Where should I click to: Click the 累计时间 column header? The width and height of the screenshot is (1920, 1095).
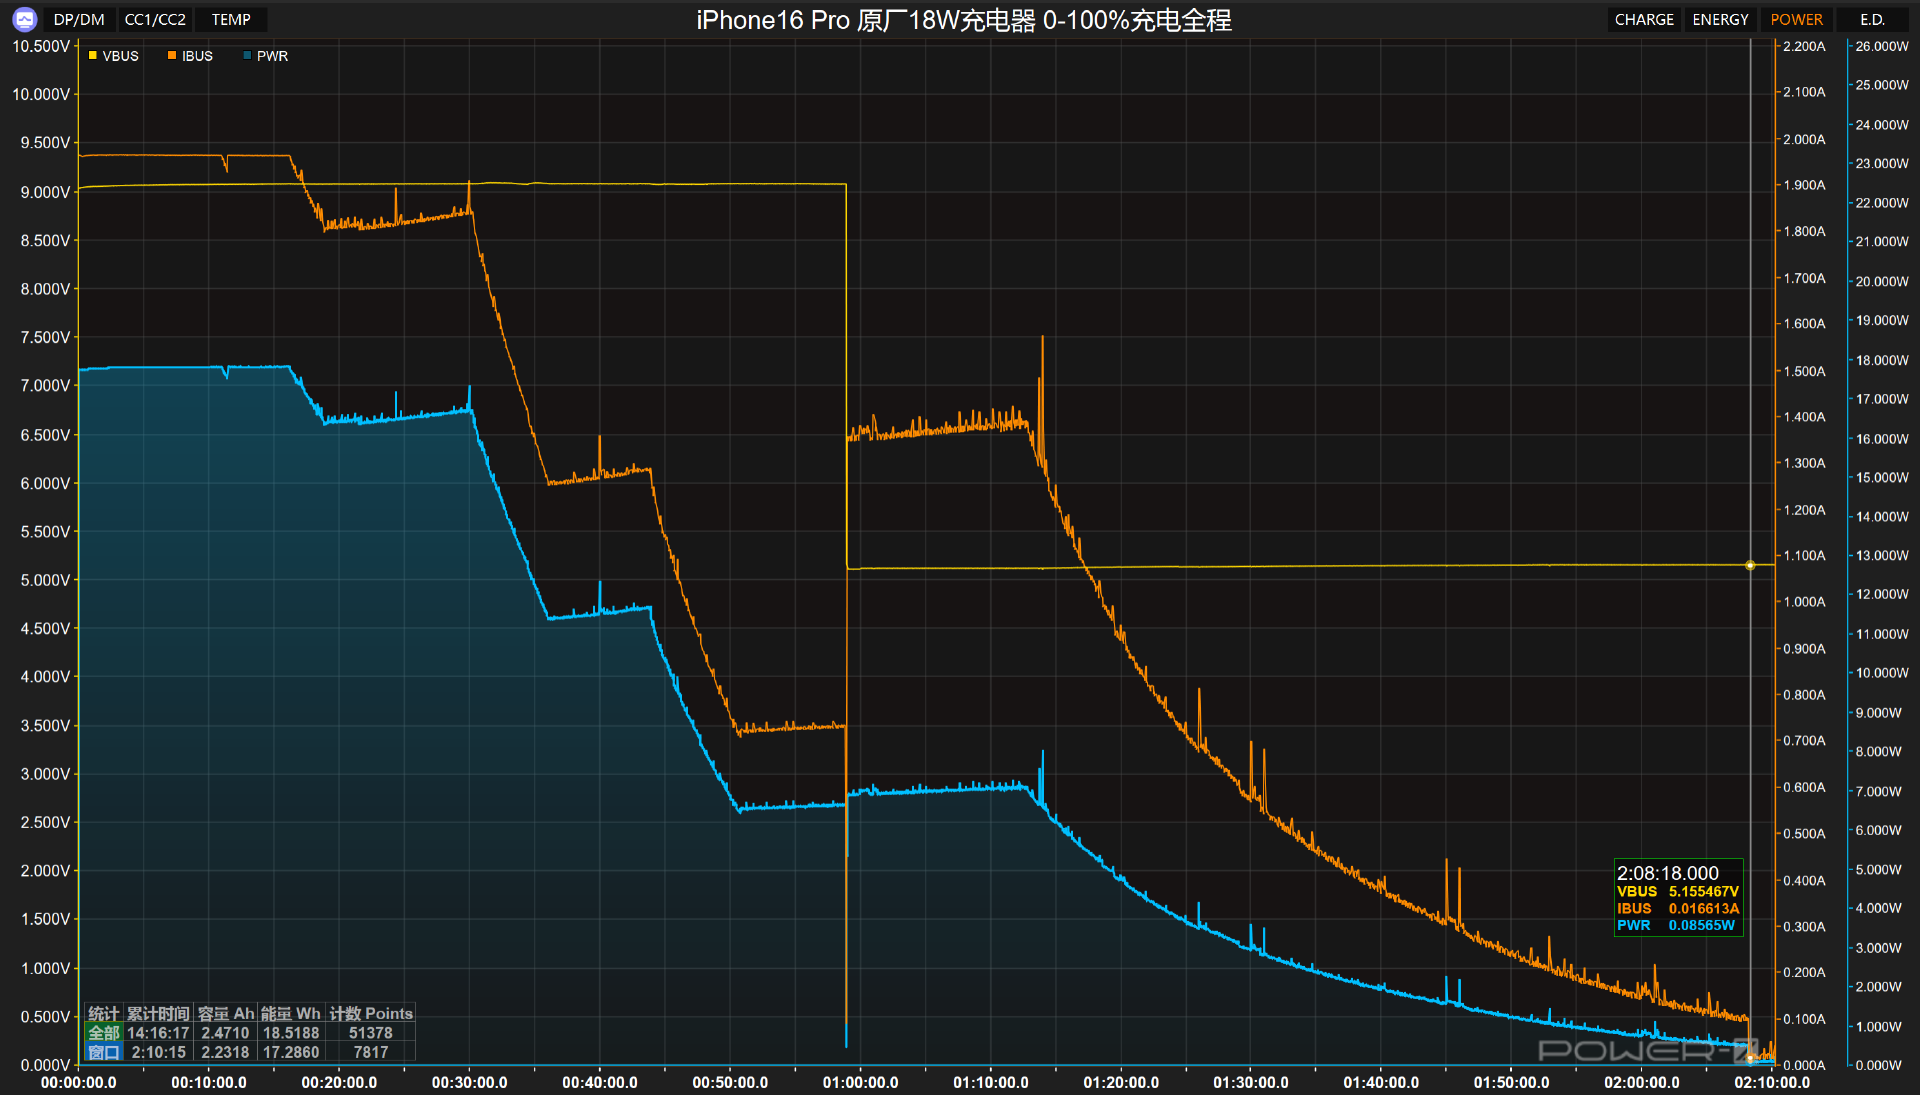click(158, 1014)
